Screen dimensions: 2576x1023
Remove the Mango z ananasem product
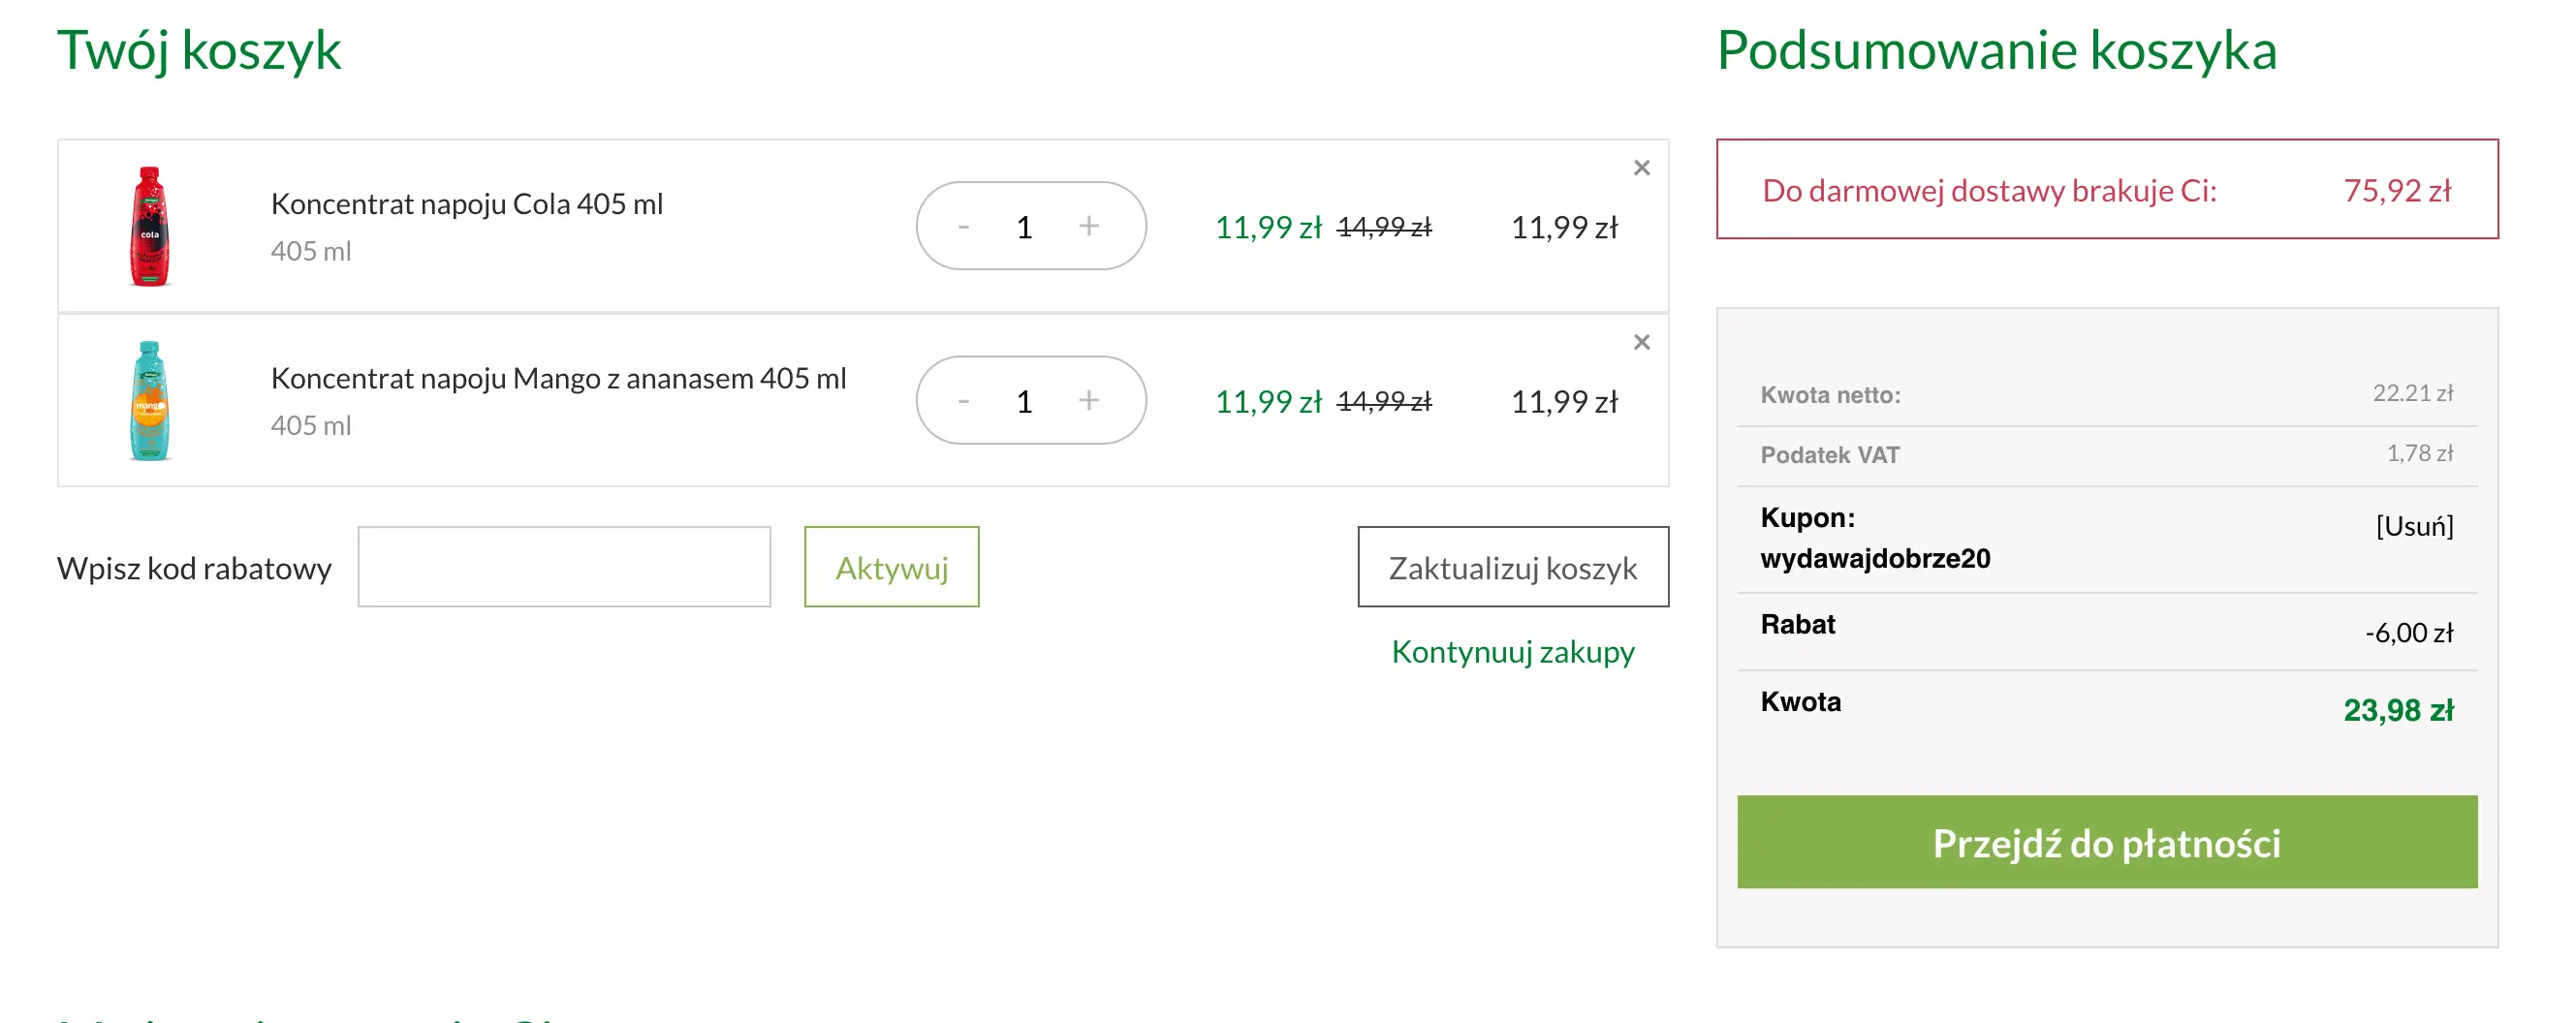point(1642,342)
